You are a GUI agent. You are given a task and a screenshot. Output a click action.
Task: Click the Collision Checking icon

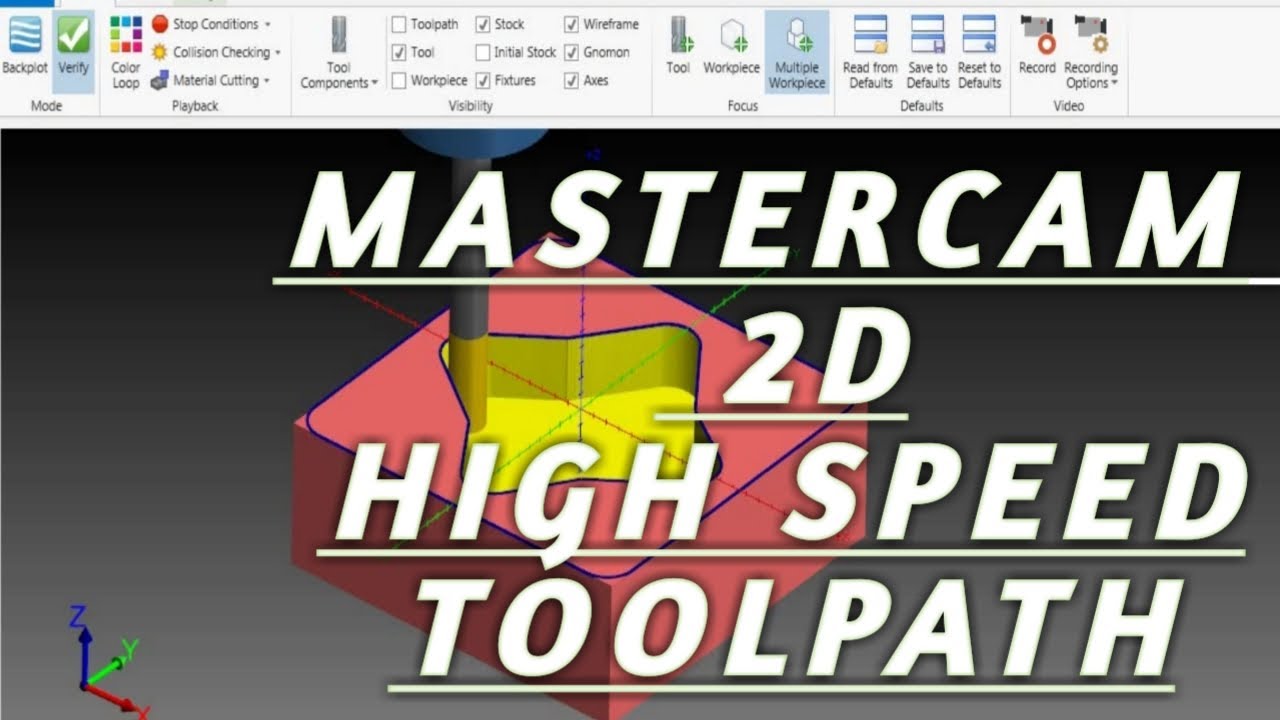(160, 52)
